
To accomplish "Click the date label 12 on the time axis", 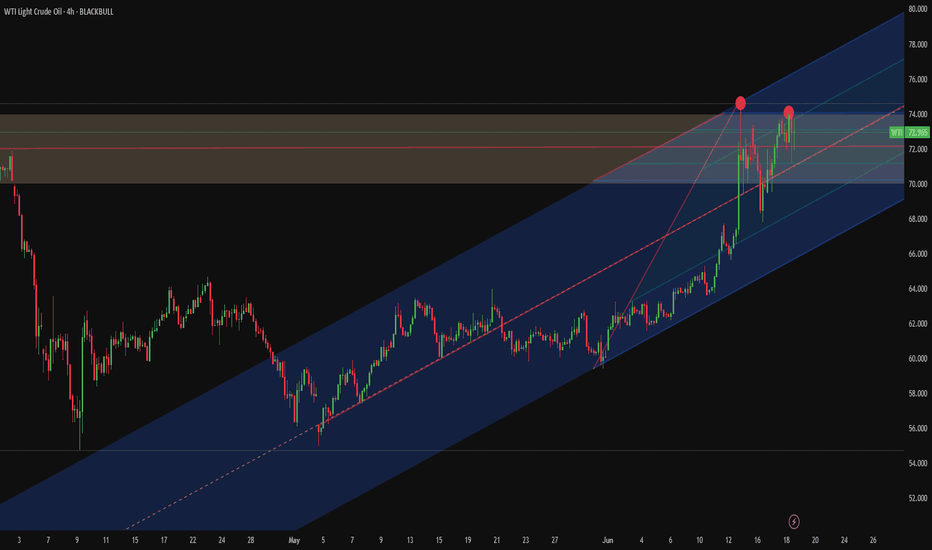I will click(x=728, y=540).
